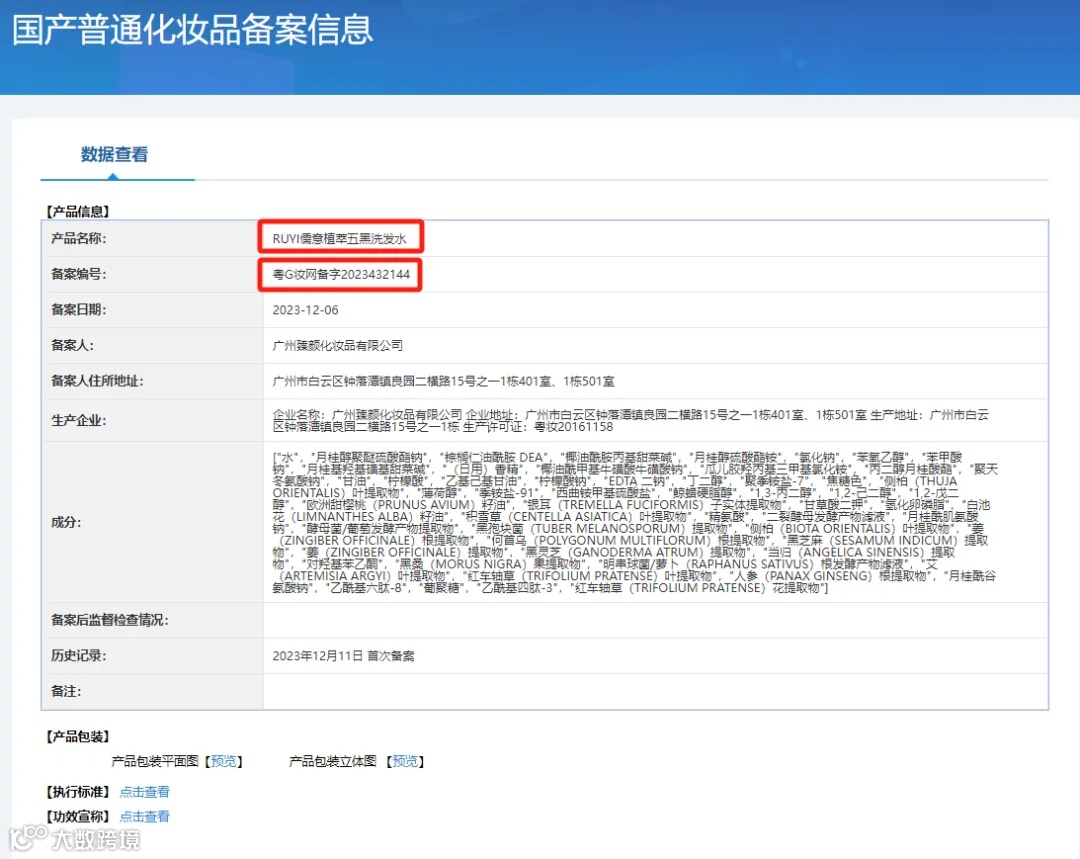1080x859 pixels.
Task: Click the empty 备注 field
Action: tap(656, 691)
